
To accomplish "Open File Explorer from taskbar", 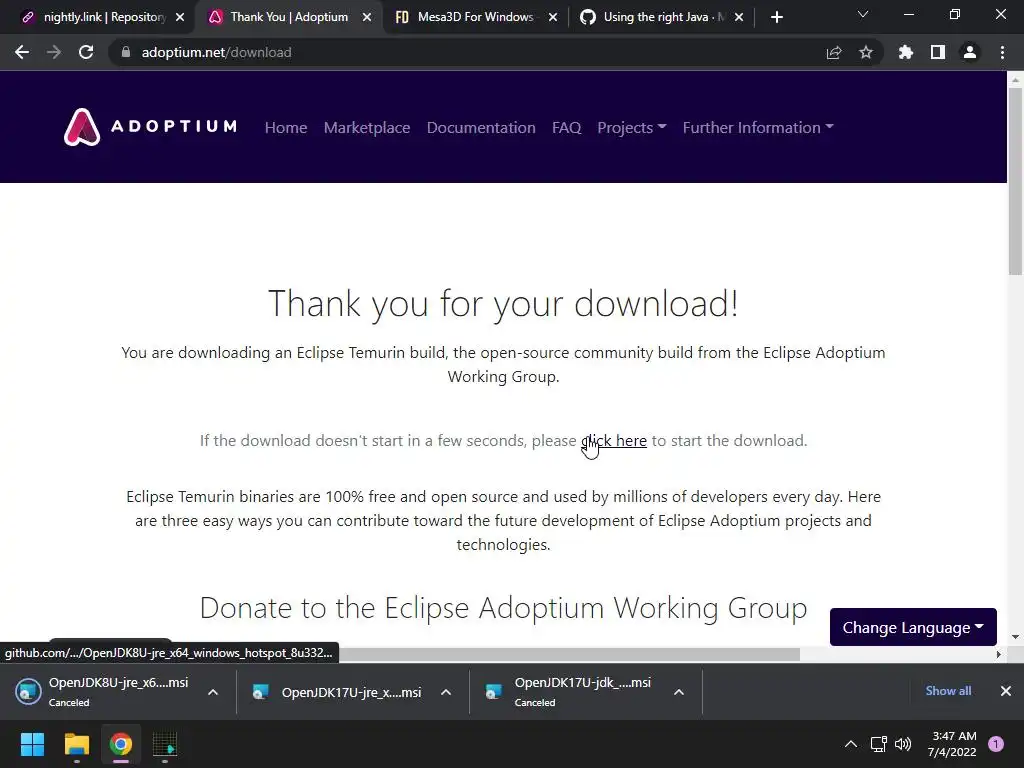I will pyautogui.click(x=76, y=744).
